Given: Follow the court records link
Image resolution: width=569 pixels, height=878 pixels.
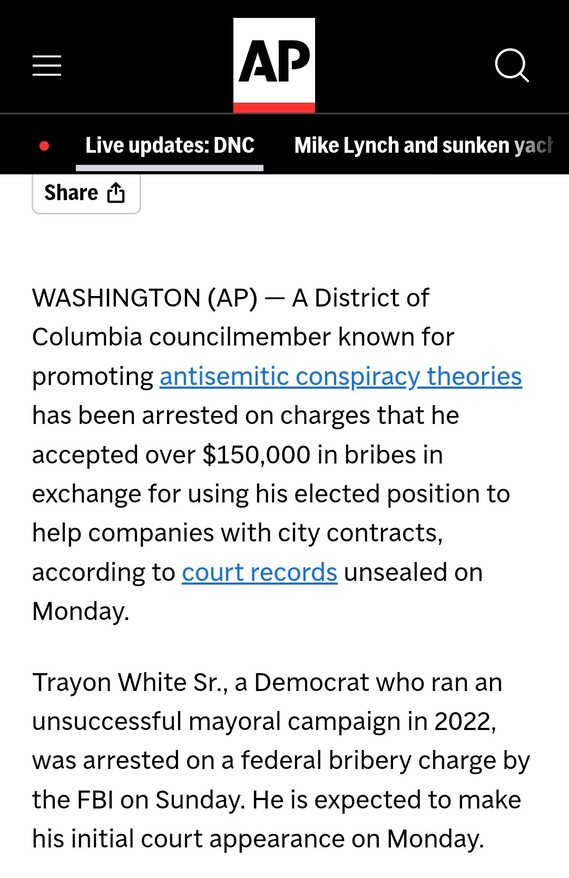Looking at the screenshot, I should [x=259, y=573].
